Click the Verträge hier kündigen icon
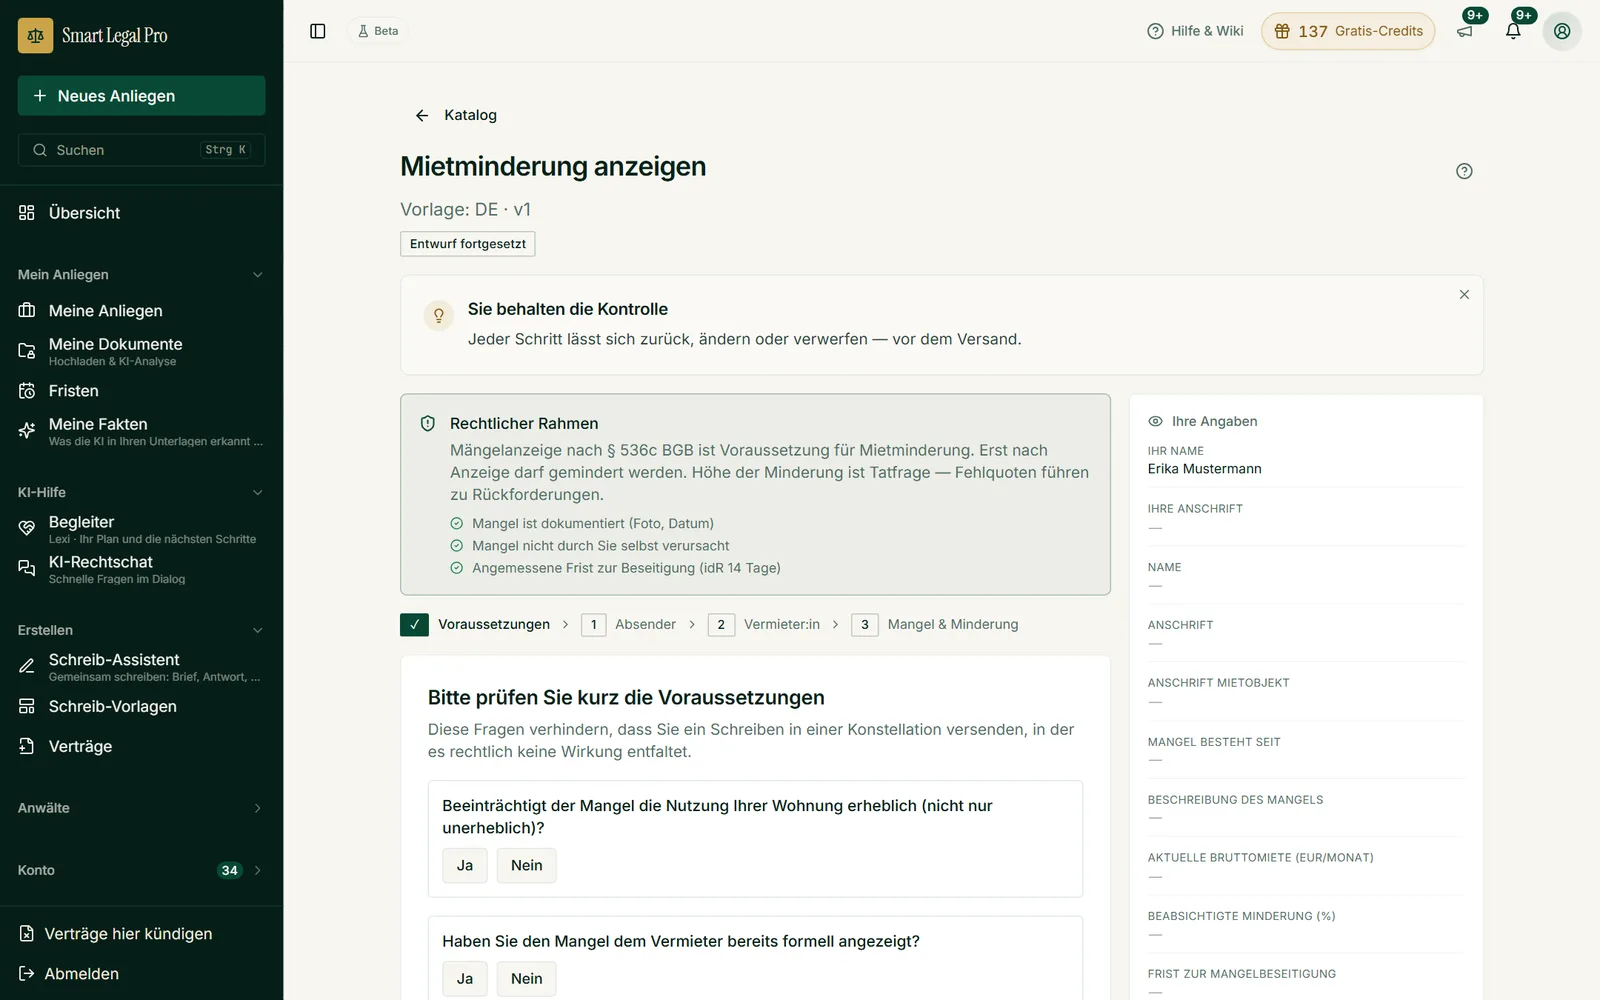1600x1000 pixels. [x=27, y=934]
